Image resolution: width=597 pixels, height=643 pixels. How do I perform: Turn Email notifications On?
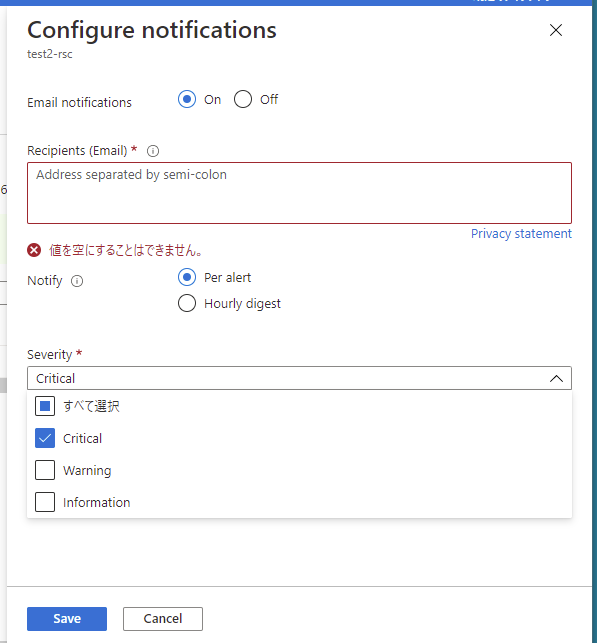point(187,99)
